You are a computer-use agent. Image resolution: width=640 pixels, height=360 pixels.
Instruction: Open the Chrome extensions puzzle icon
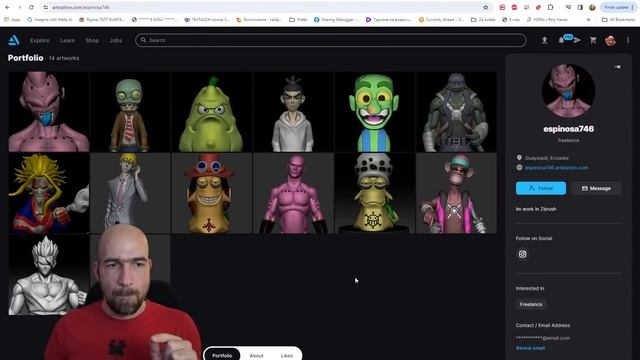point(550,7)
